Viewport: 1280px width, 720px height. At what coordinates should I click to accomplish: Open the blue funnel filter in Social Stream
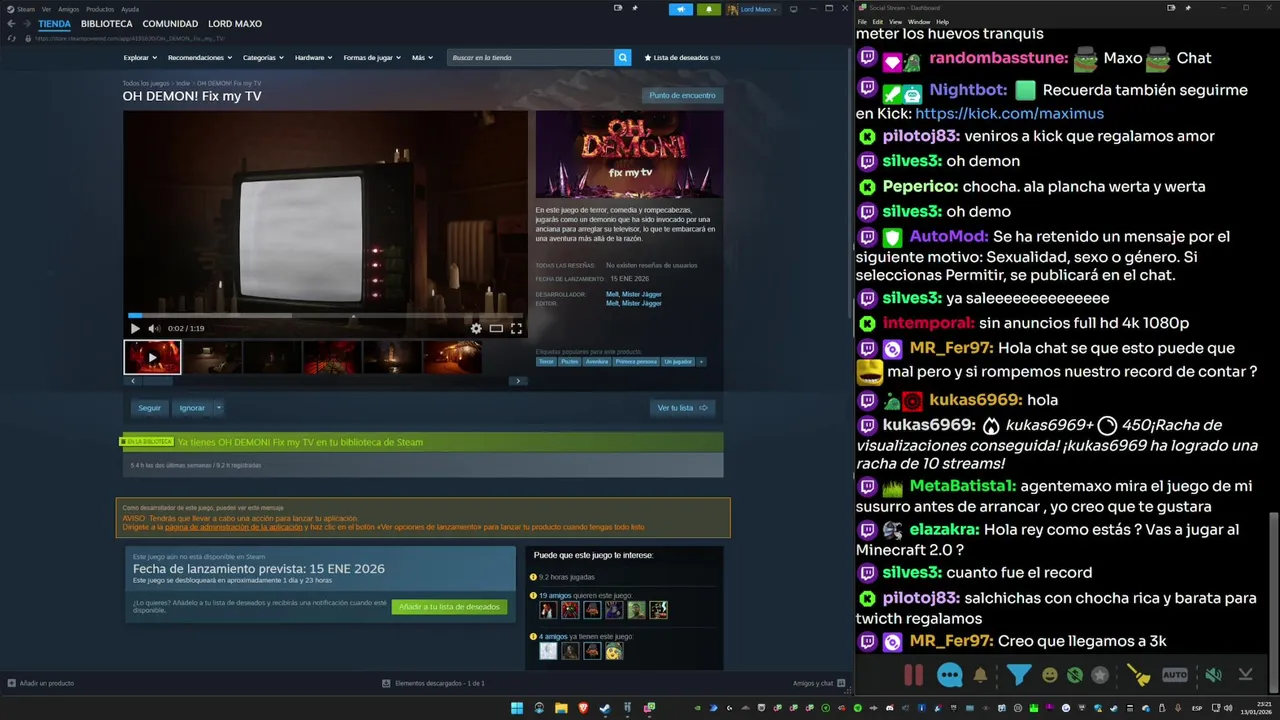[x=1018, y=675]
